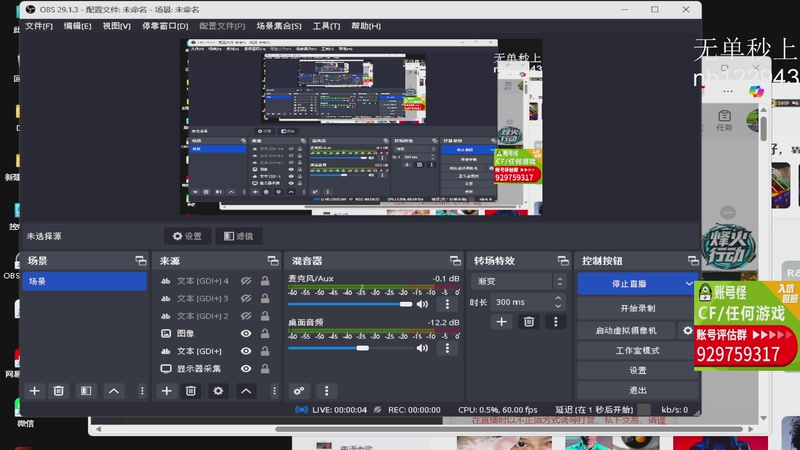Show hidden source 文本 (GDI+) 4
The height and width of the screenshot is (450, 800).
tap(246, 281)
